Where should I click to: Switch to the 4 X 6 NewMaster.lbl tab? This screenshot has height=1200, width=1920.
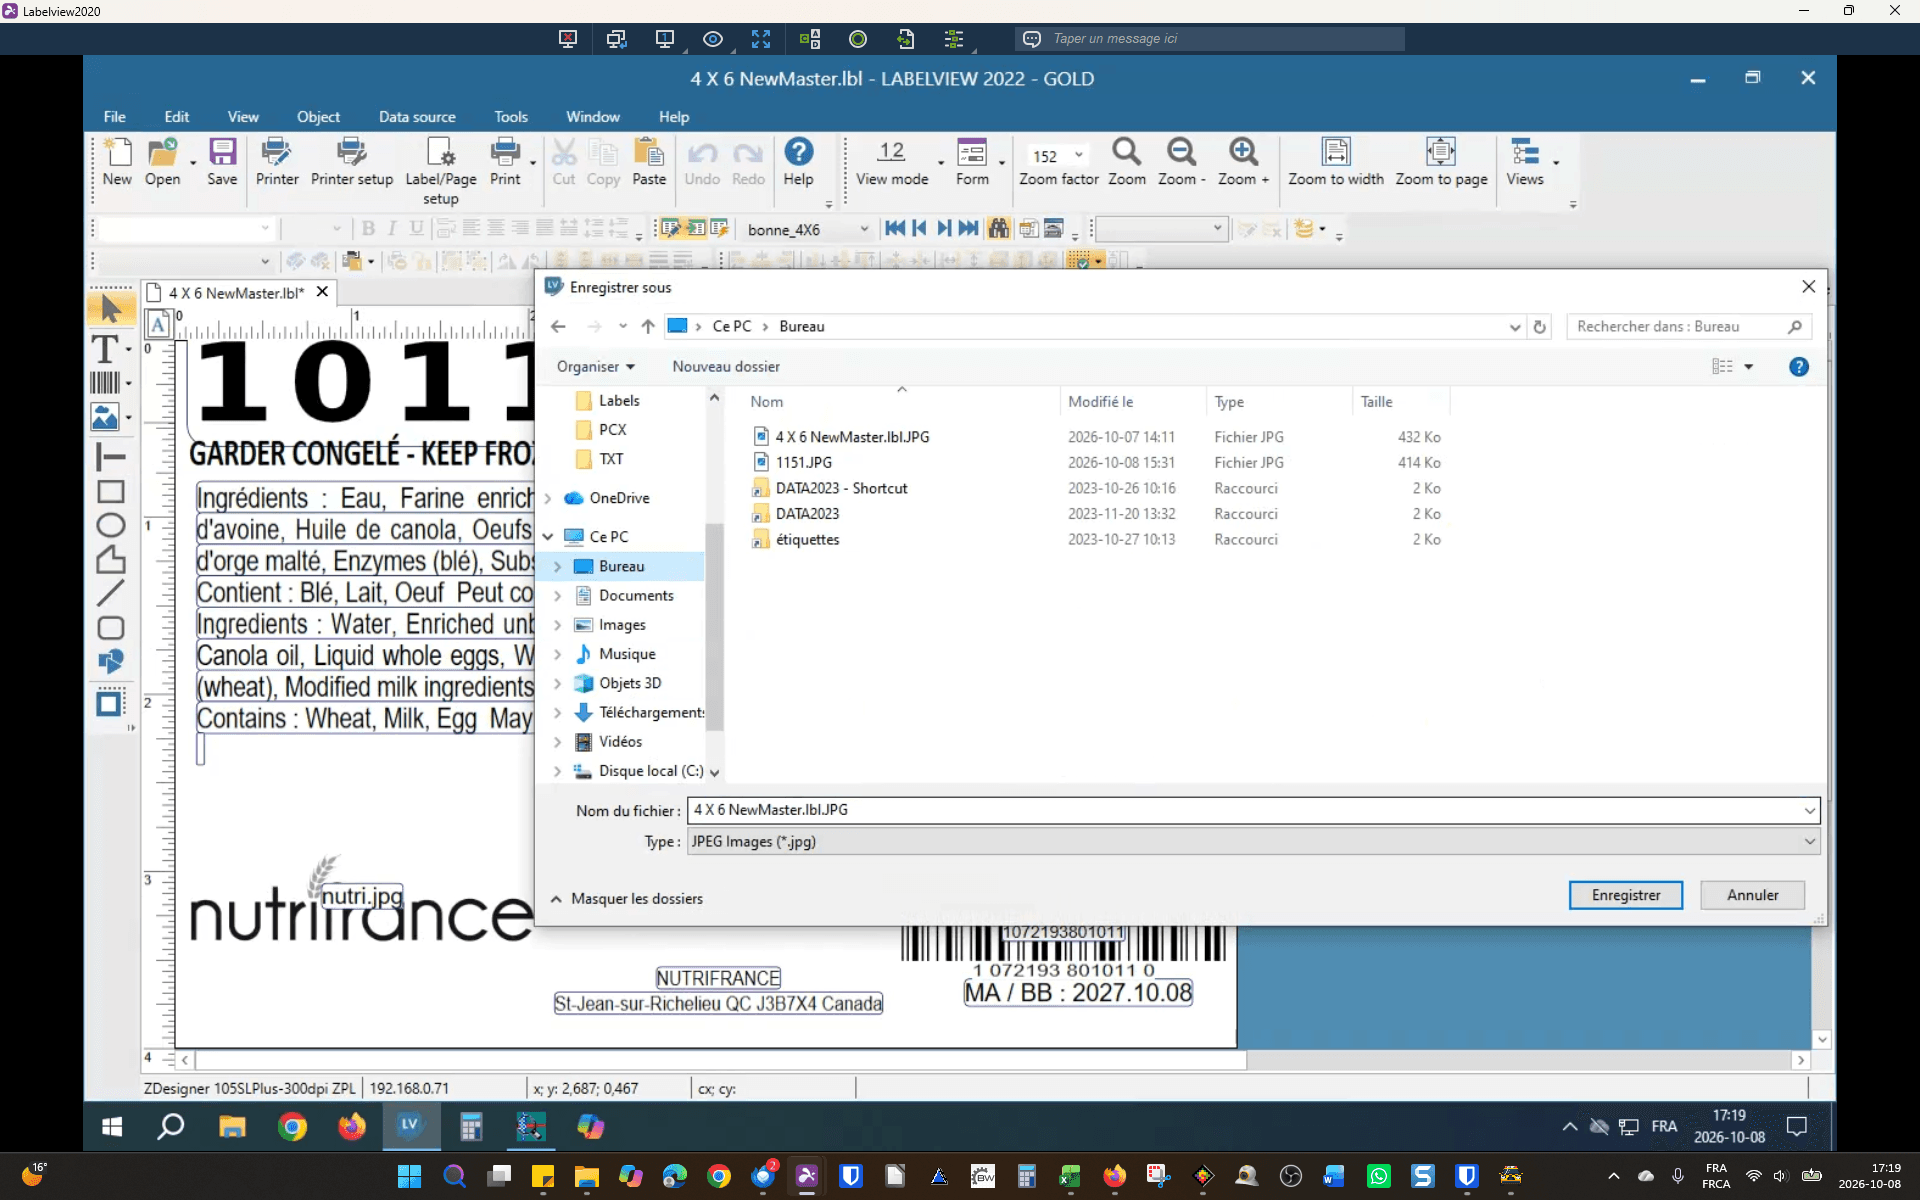236,293
